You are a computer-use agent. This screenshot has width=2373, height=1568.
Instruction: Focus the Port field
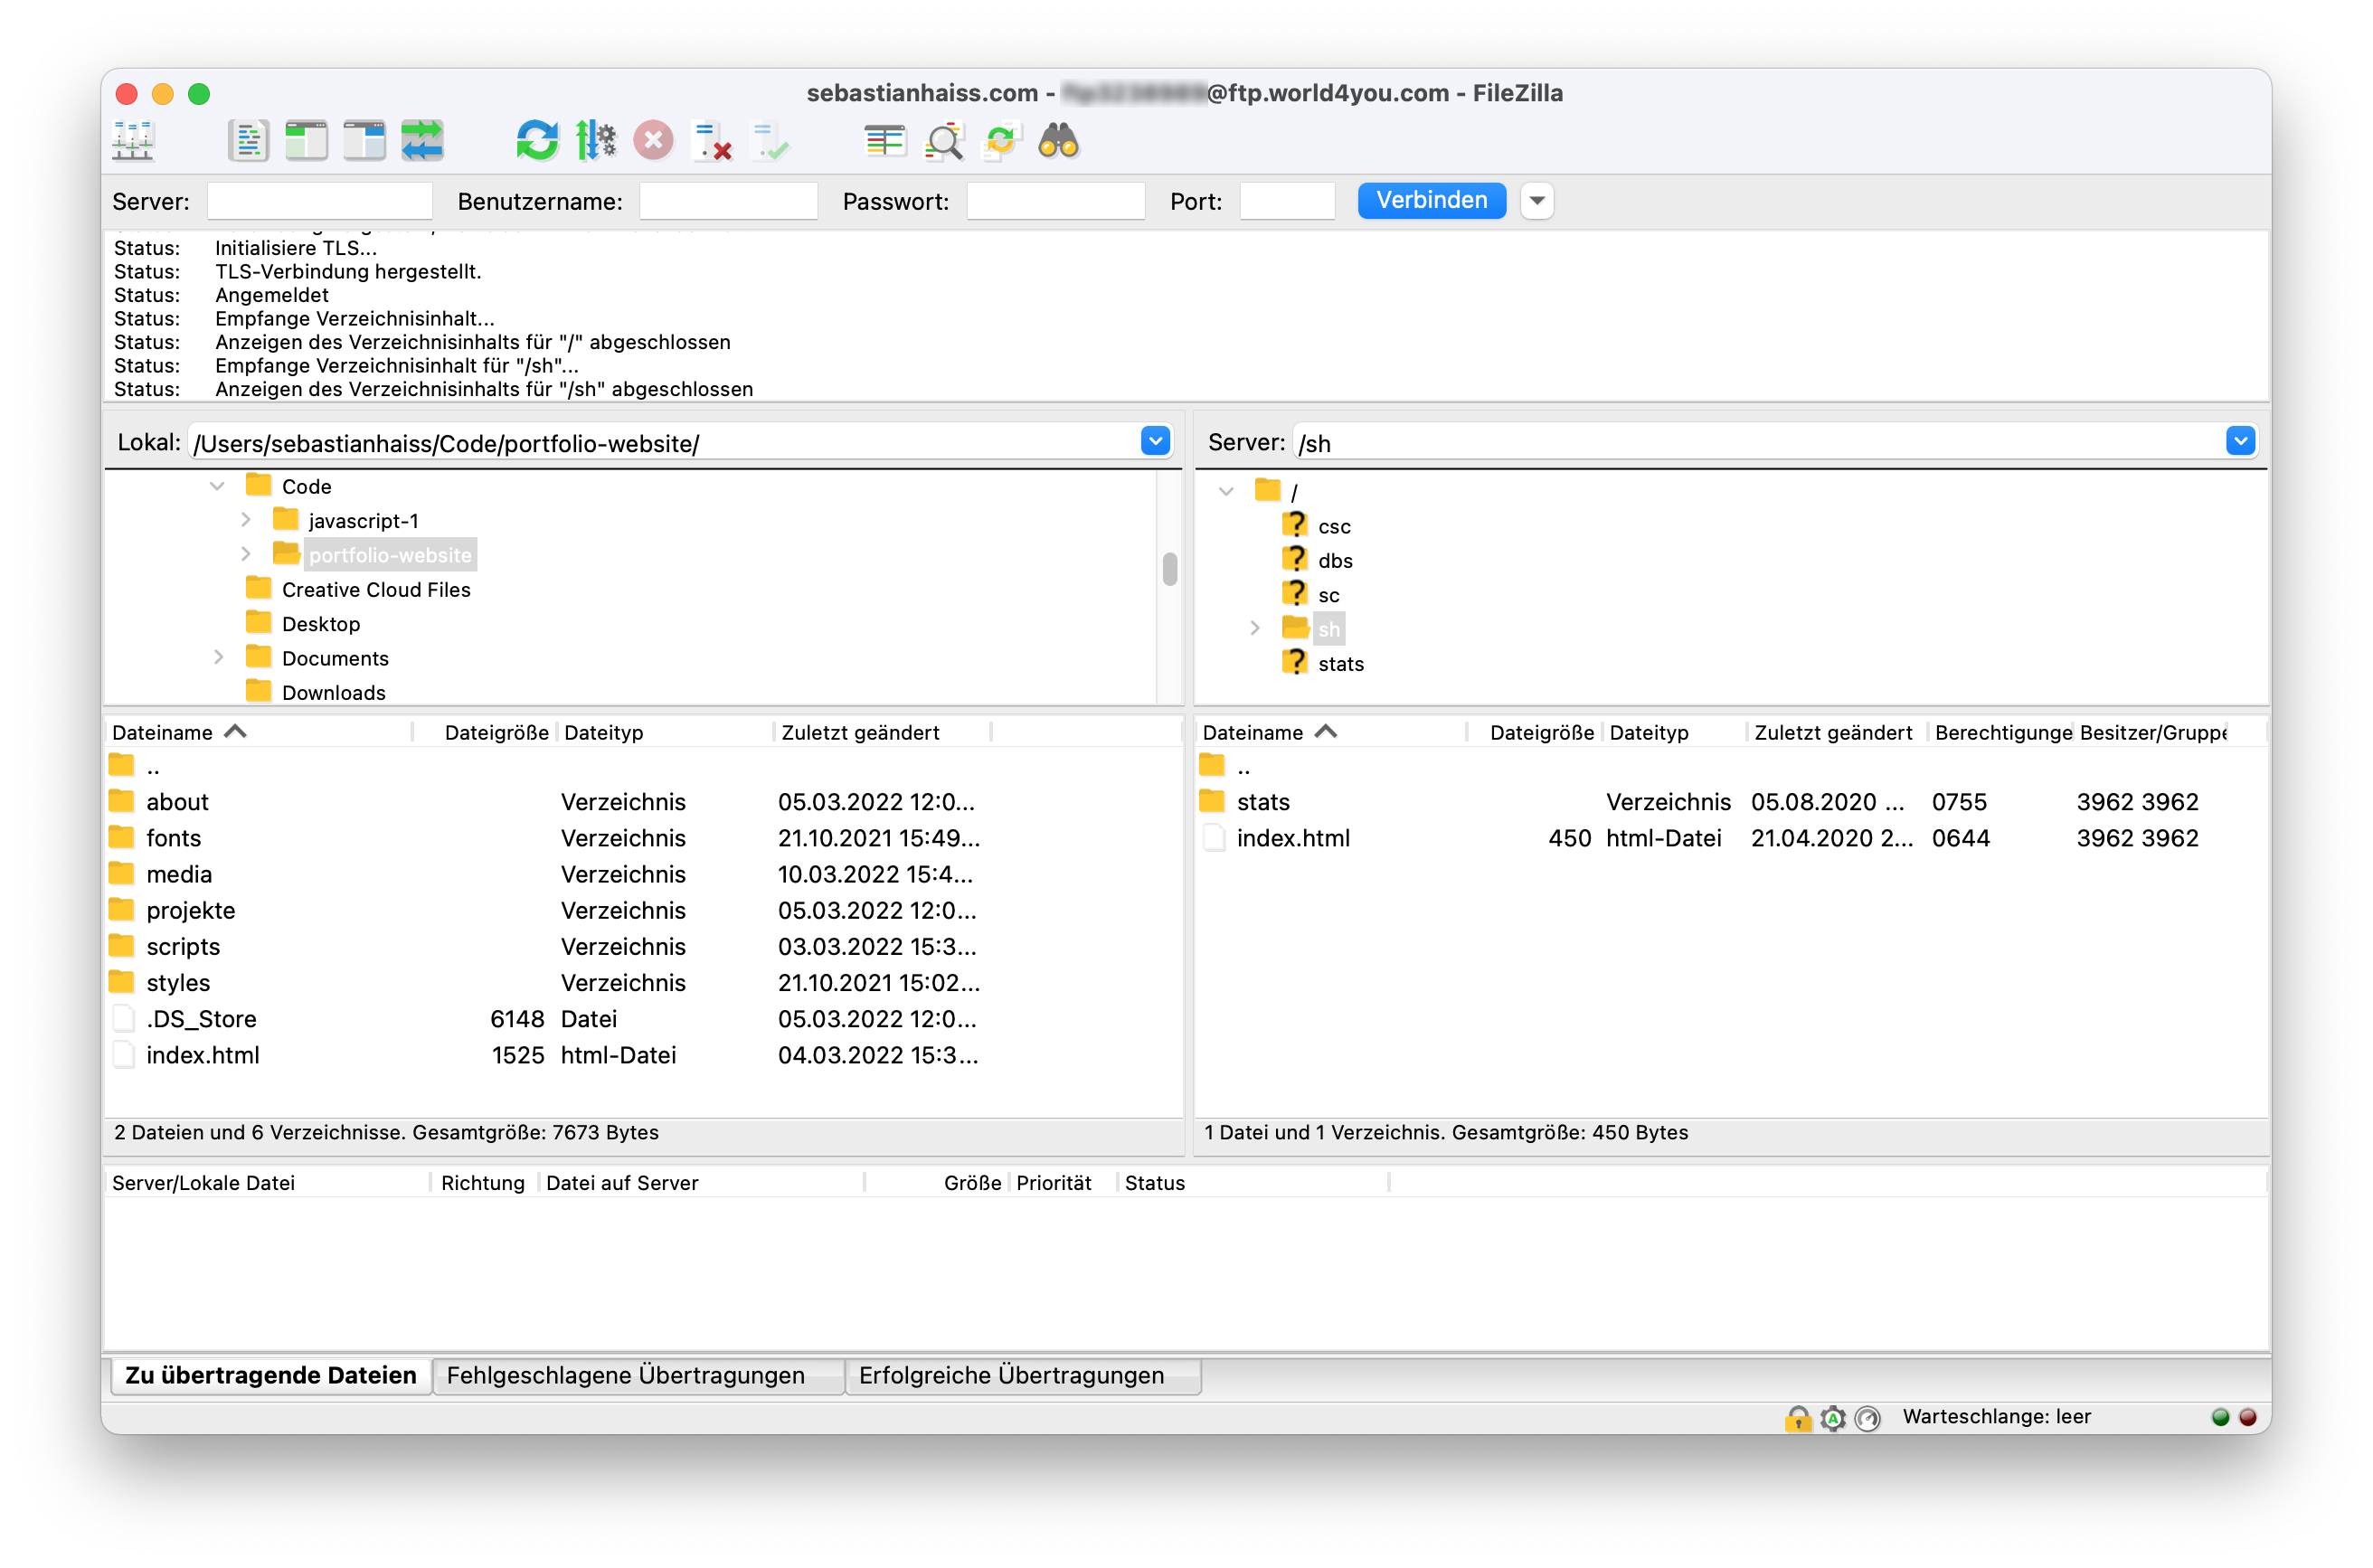pyautogui.click(x=1286, y=201)
